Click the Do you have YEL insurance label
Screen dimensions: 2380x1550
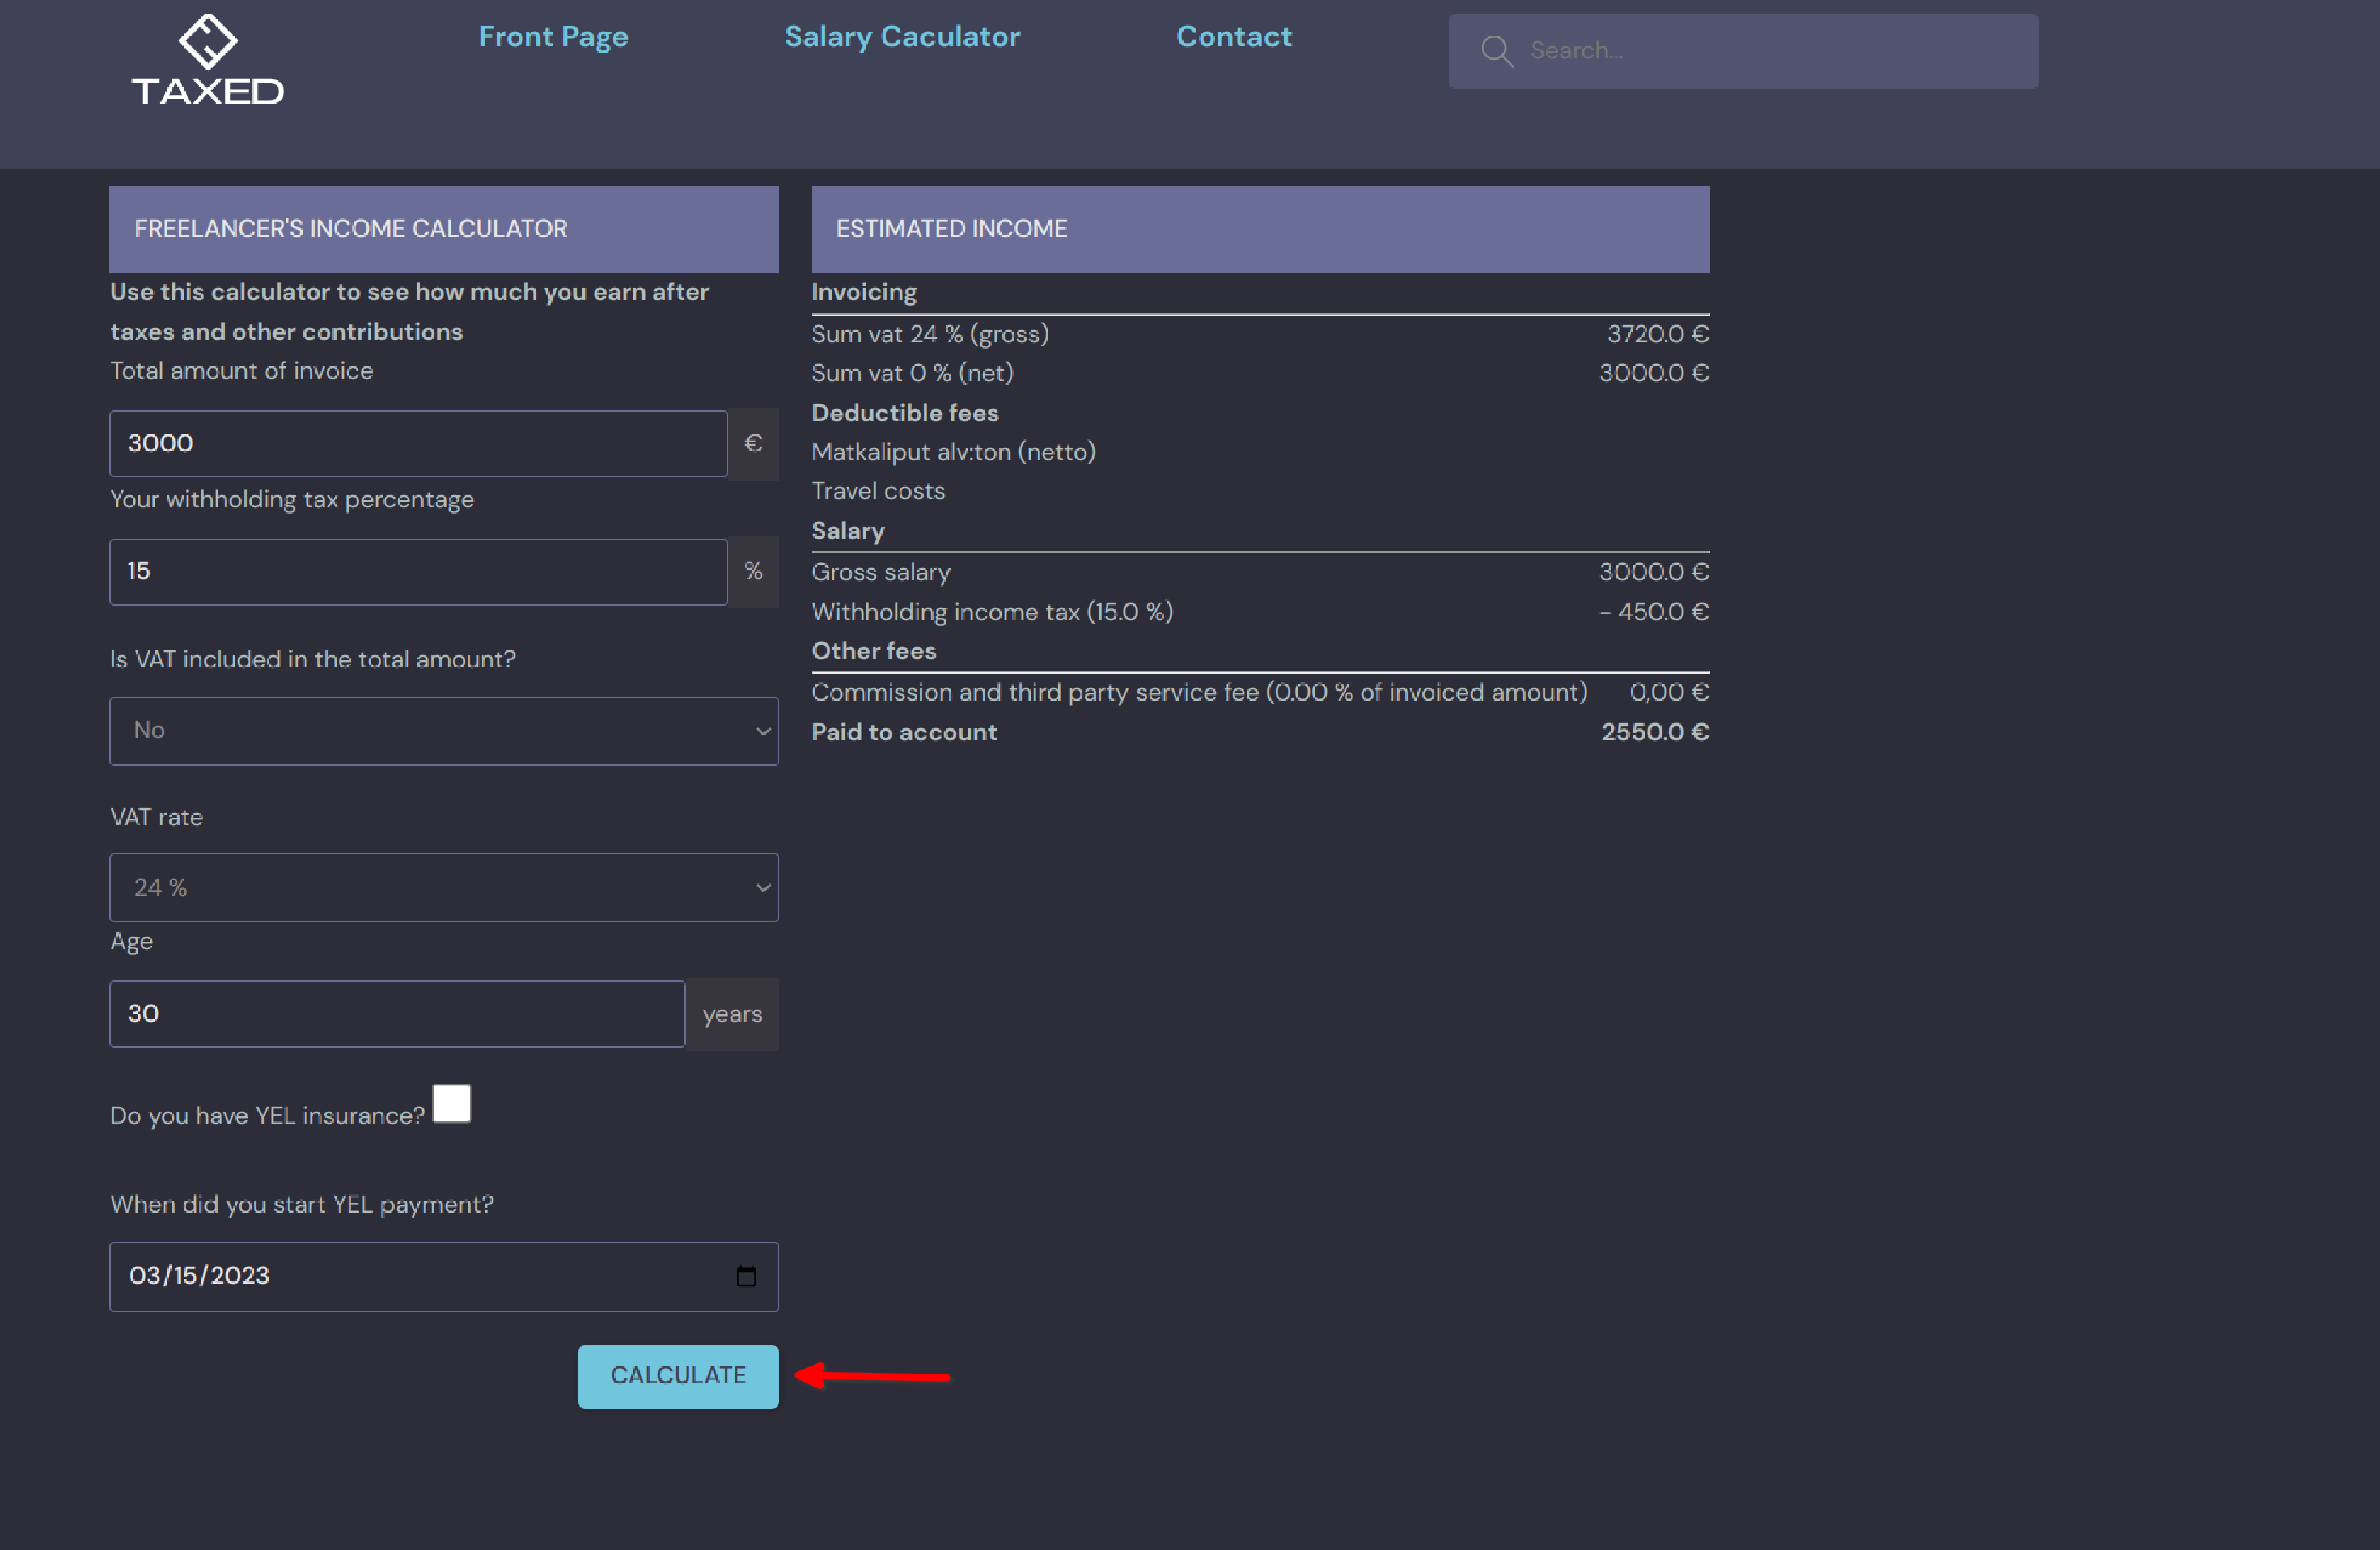pyautogui.click(x=267, y=1116)
